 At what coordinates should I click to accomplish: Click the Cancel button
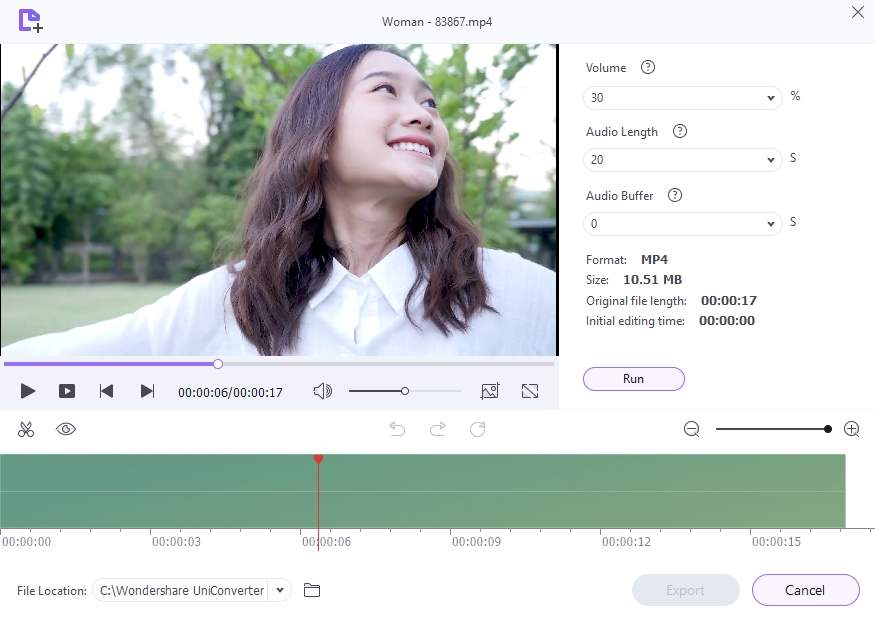click(805, 590)
